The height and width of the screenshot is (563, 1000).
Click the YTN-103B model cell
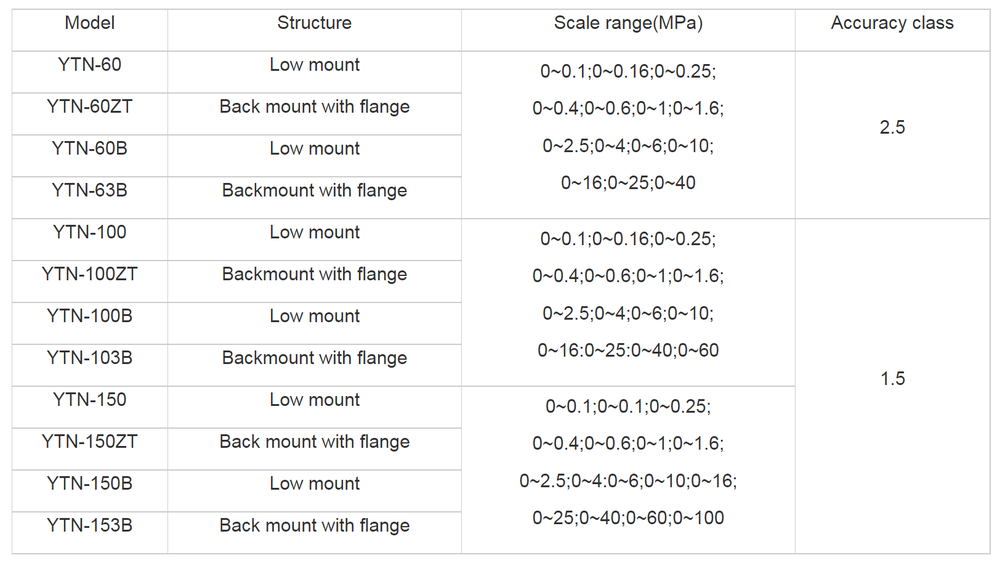coord(89,358)
